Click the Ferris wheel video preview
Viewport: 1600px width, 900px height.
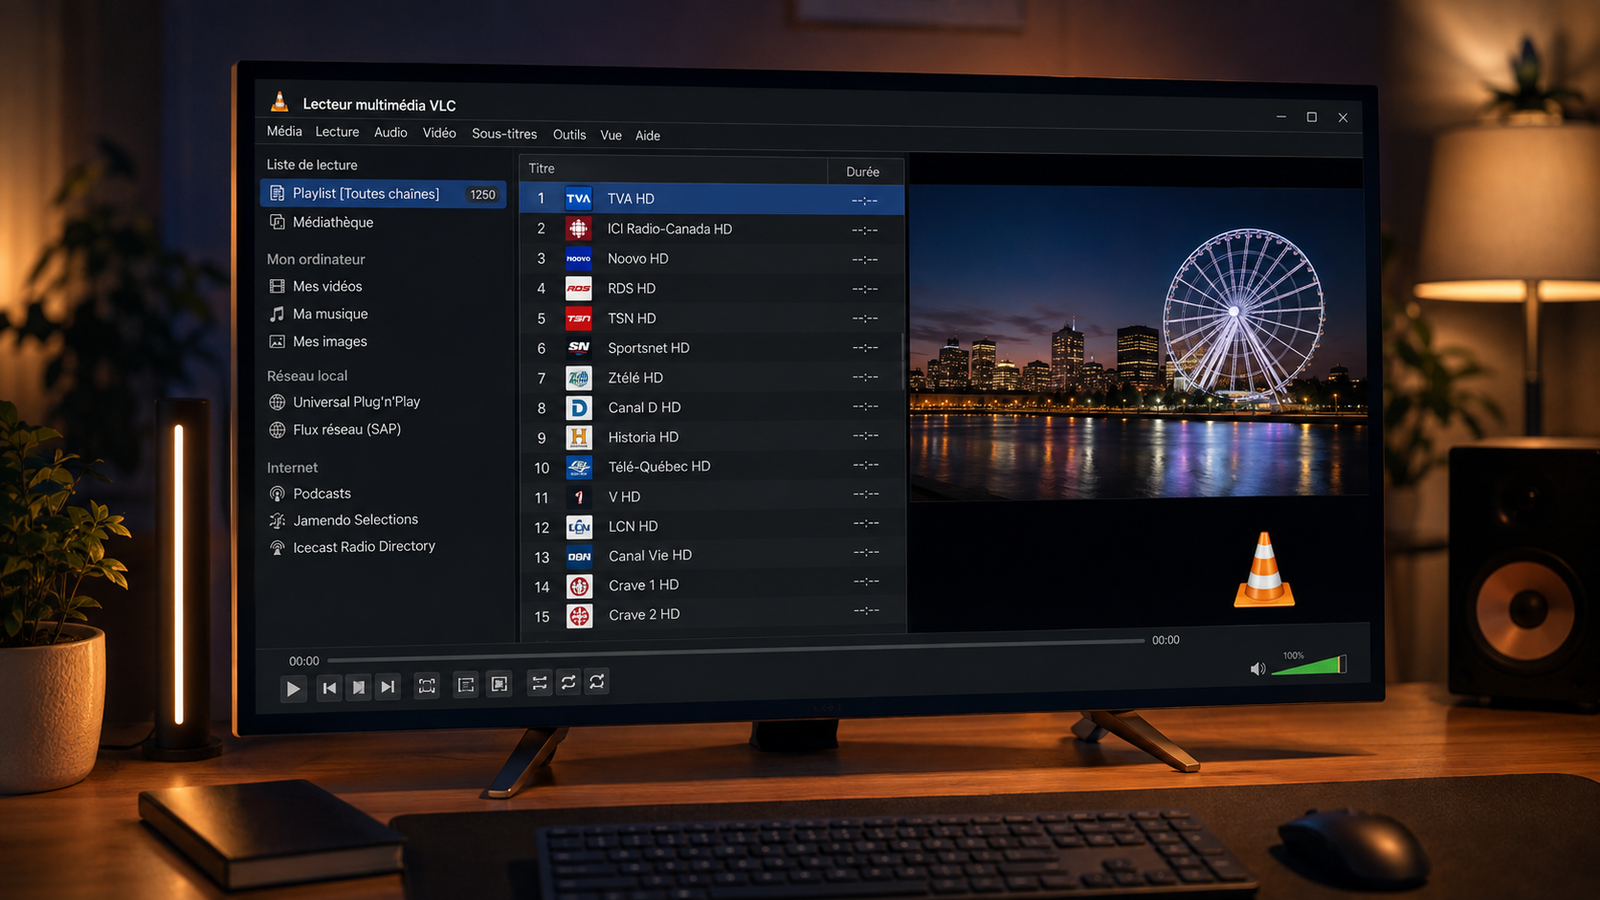[x=1138, y=341]
